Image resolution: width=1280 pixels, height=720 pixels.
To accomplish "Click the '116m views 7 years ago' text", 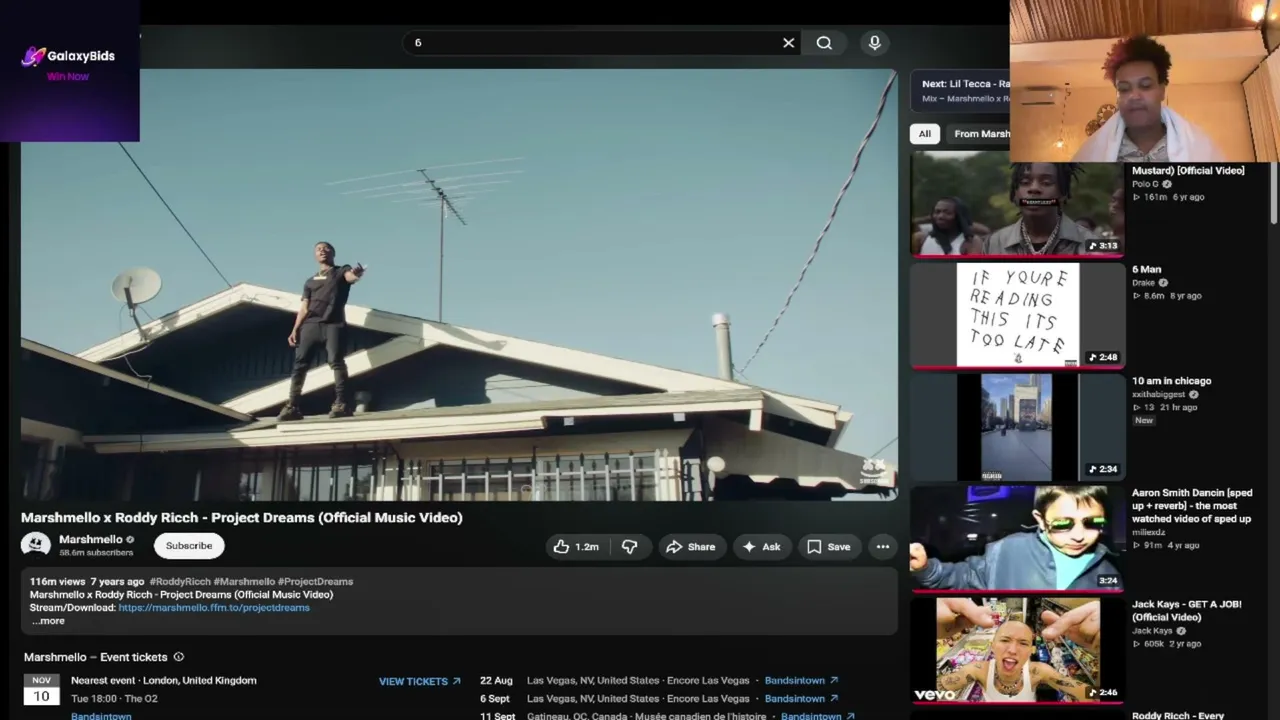I will [87, 582].
